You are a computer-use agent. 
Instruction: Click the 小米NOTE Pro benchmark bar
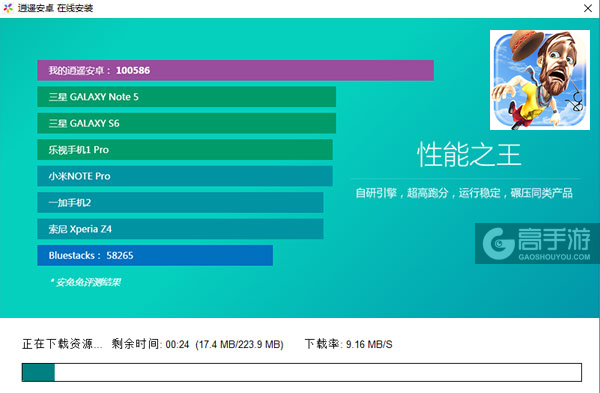(x=185, y=176)
